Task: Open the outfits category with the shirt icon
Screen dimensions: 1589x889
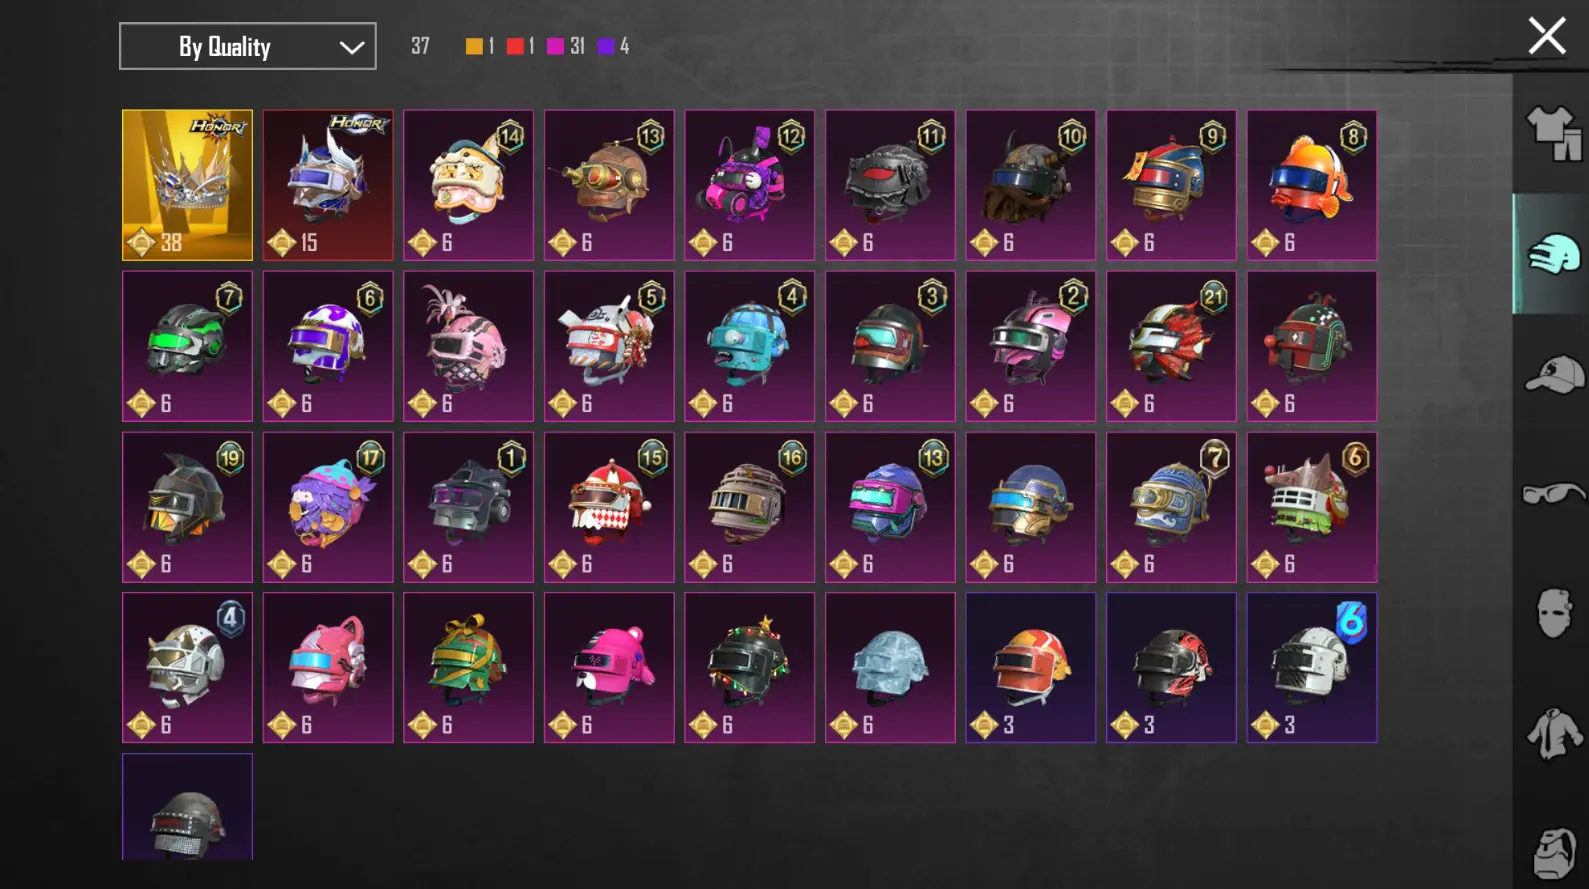Action: [x=1553, y=134]
